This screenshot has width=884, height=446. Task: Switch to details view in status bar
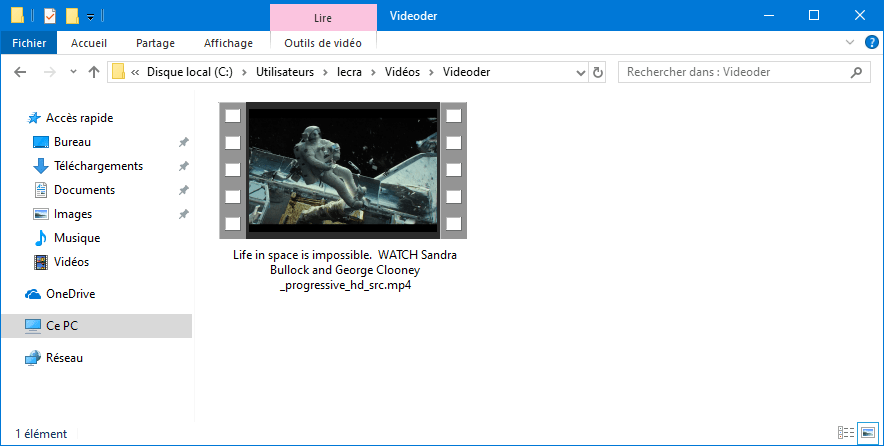tap(846, 432)
